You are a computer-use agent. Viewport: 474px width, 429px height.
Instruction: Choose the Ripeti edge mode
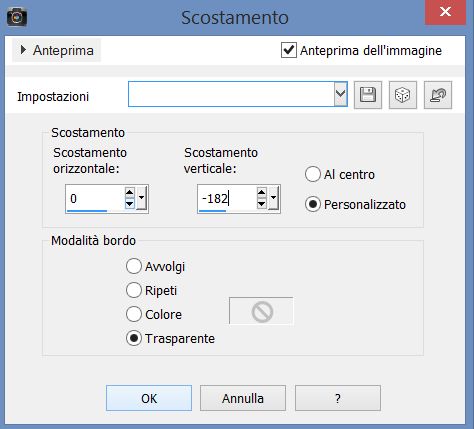point(134,290)
